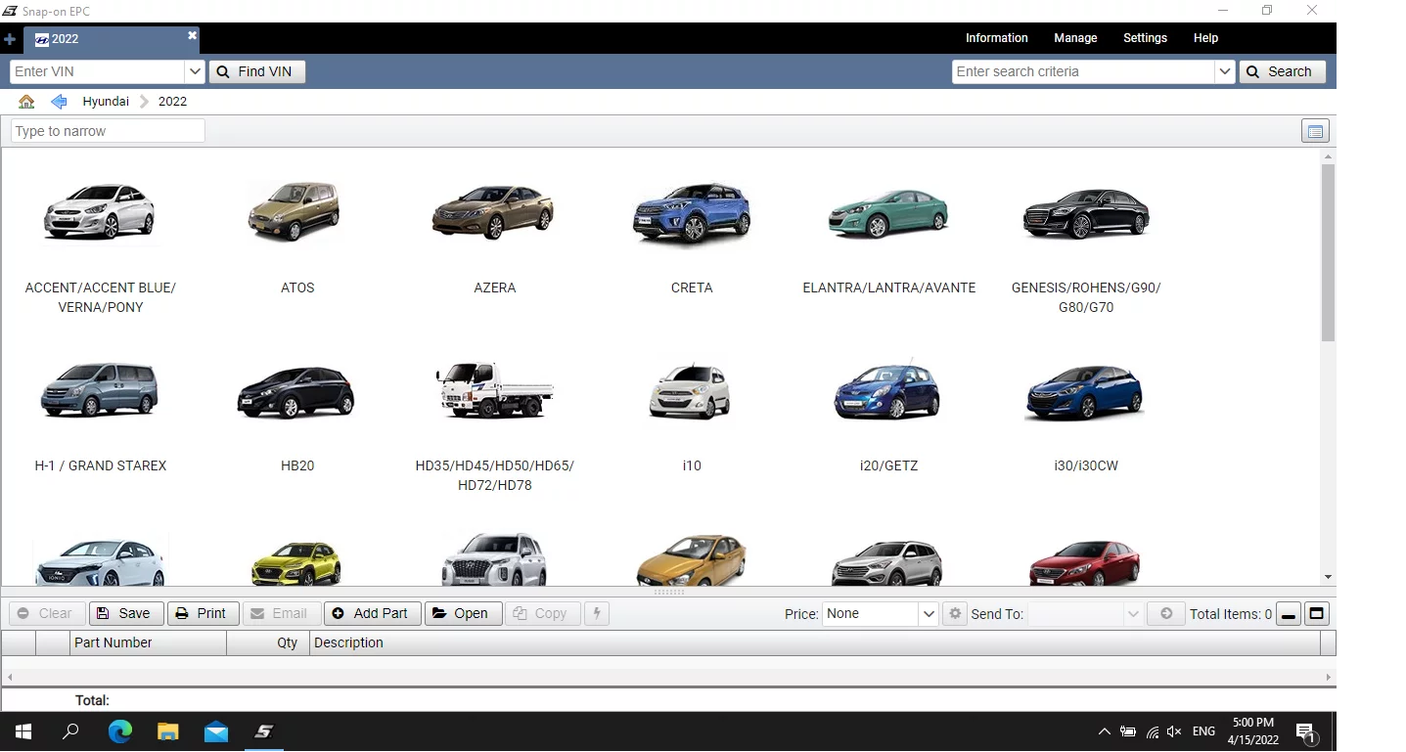This screenshot has height=752, width=1406.
Task: Click the circular send arrow icon beside Send To
Action: pos(1165,613)
